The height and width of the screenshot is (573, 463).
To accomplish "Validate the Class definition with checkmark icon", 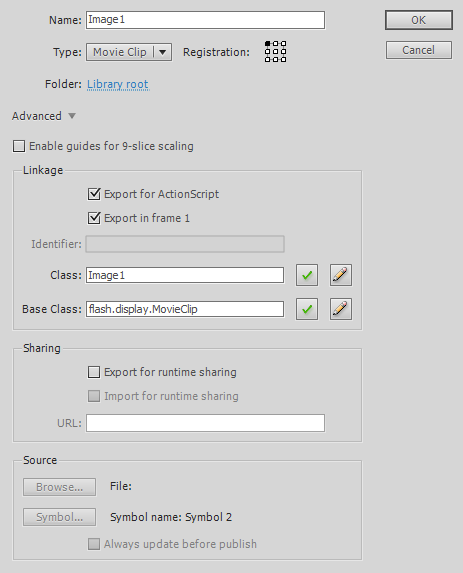I will coord(307,275).
